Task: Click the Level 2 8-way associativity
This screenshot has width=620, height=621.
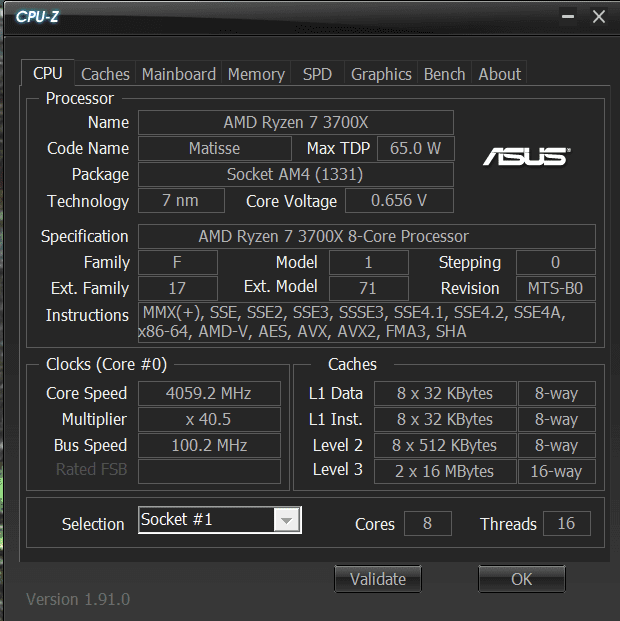Action: click(x=557, y=445)
